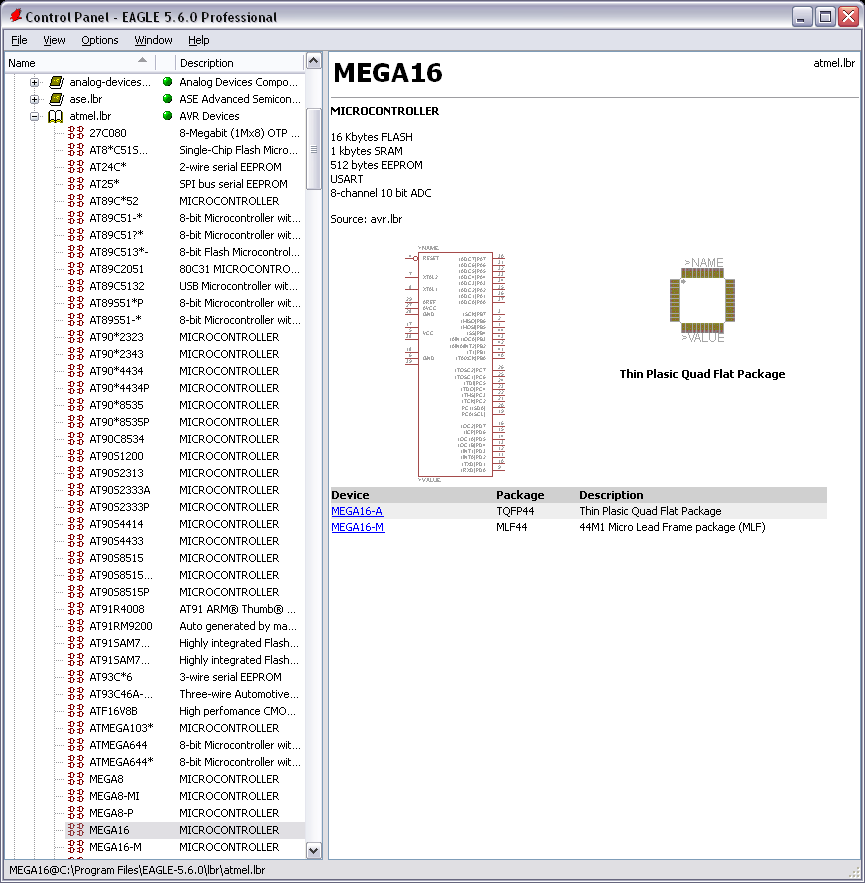The image size is (865, 883).
Task: Select the AT90S2333A tree entry
Action: 119,490
